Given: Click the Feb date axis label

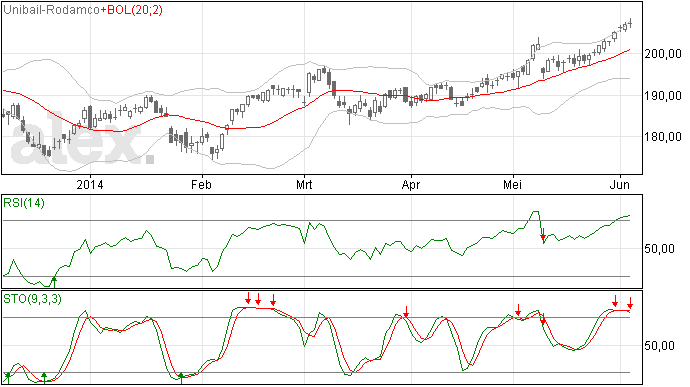Looking at the screenshot, I should [201, 184].
